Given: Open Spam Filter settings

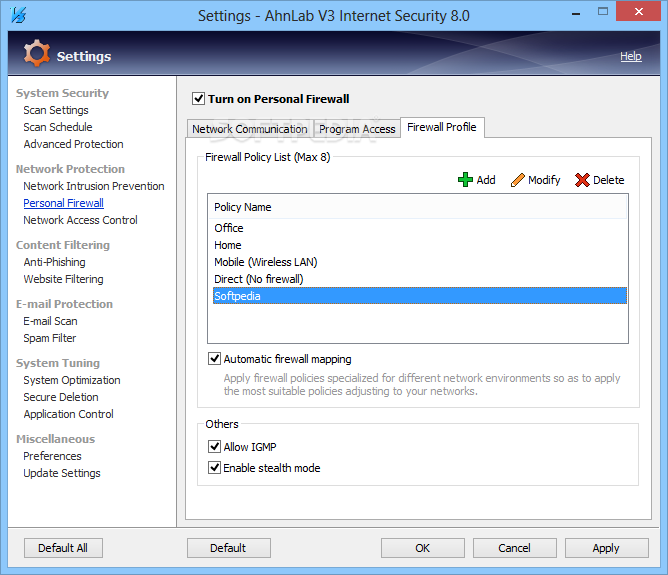Looking at the screenshot, I should [50, 338].
